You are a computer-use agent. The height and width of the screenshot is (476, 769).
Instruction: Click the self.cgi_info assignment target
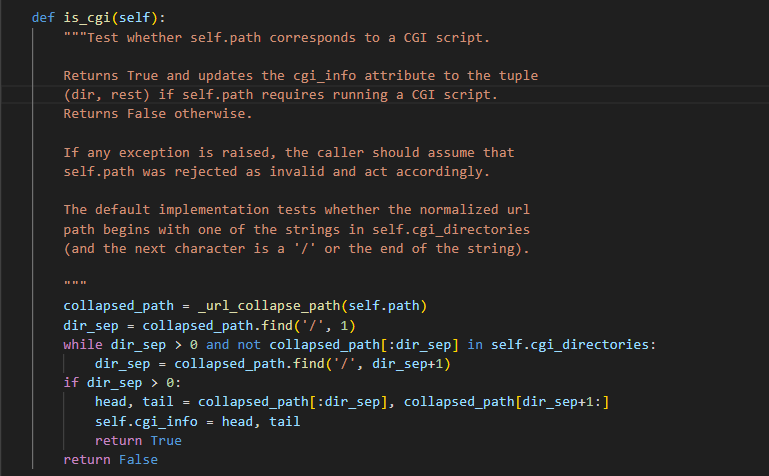146,422
